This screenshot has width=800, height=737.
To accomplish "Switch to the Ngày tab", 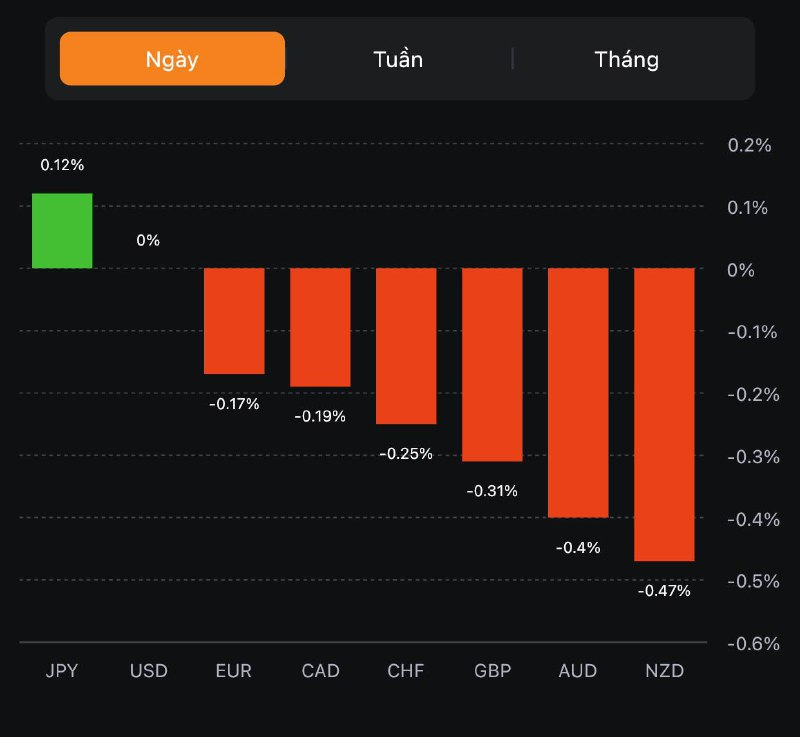I will (172, 59).
